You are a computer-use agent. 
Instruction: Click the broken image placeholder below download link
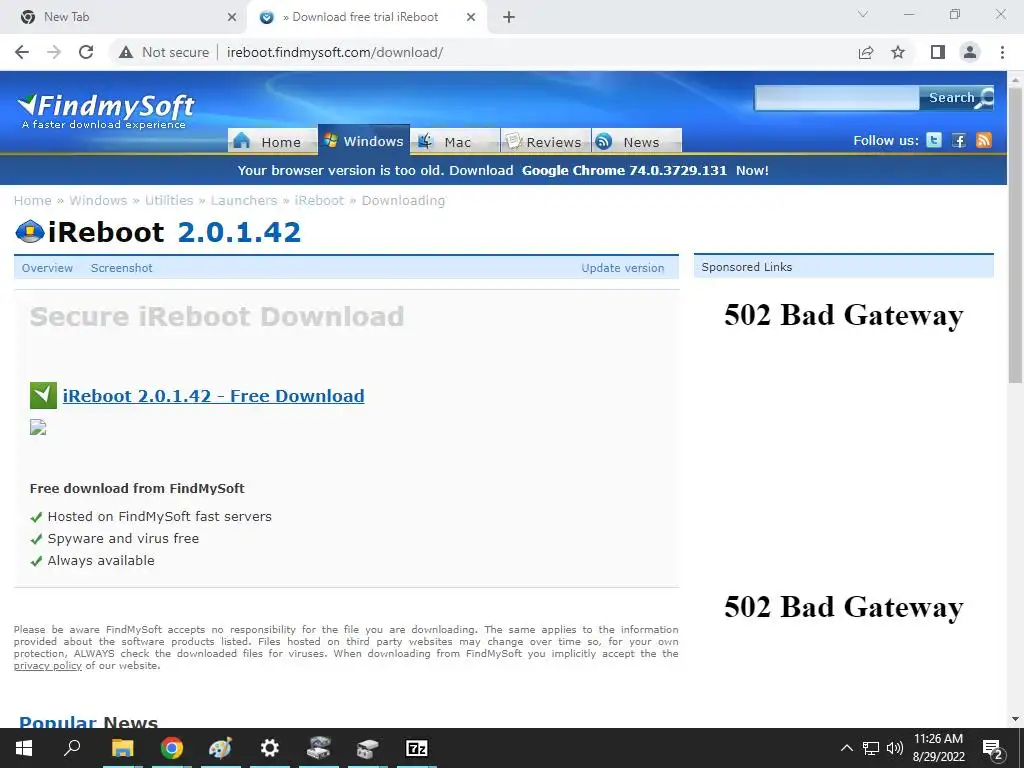coord(38,427)
